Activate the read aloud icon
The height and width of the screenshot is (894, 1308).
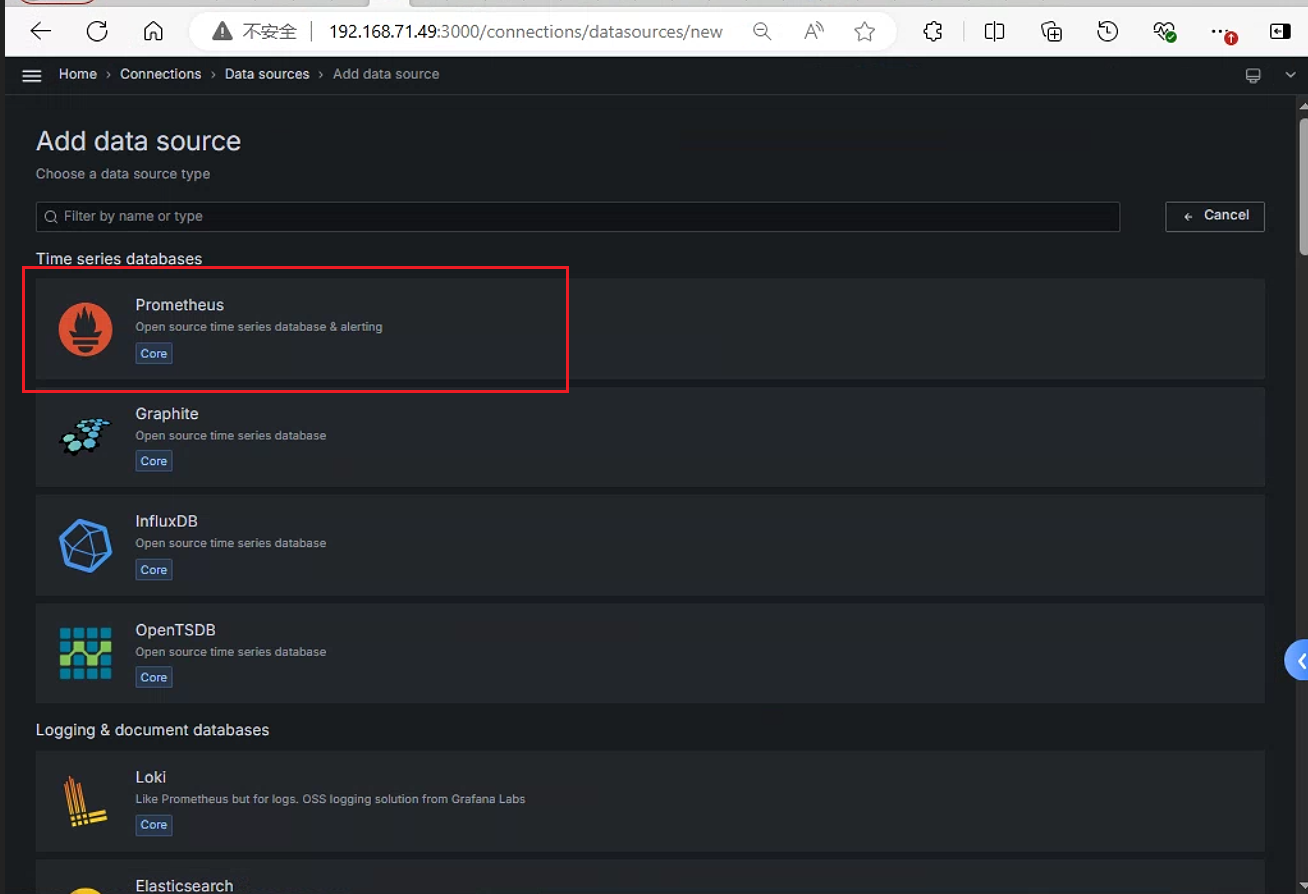click(x=814, y=32)
